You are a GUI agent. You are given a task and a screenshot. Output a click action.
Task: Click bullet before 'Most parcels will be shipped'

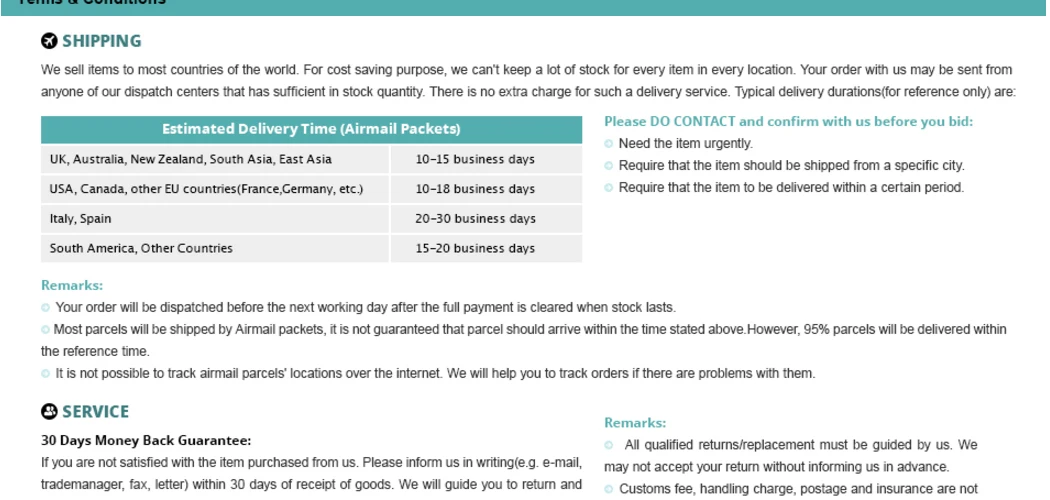click(46, 329)
